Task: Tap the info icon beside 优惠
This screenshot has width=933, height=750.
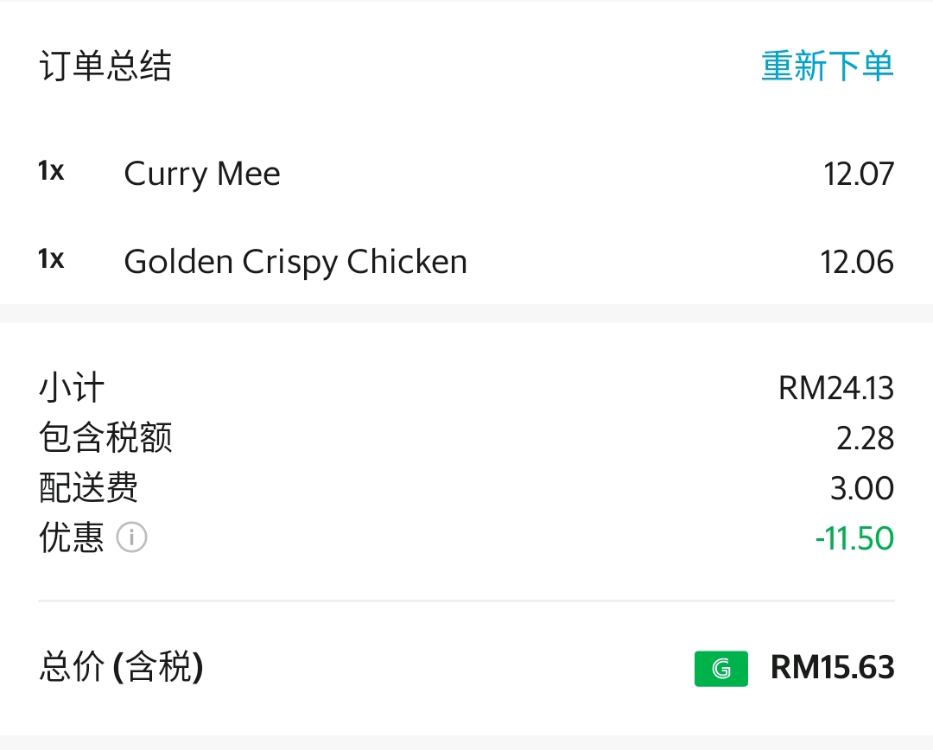Action: (132, 538)
